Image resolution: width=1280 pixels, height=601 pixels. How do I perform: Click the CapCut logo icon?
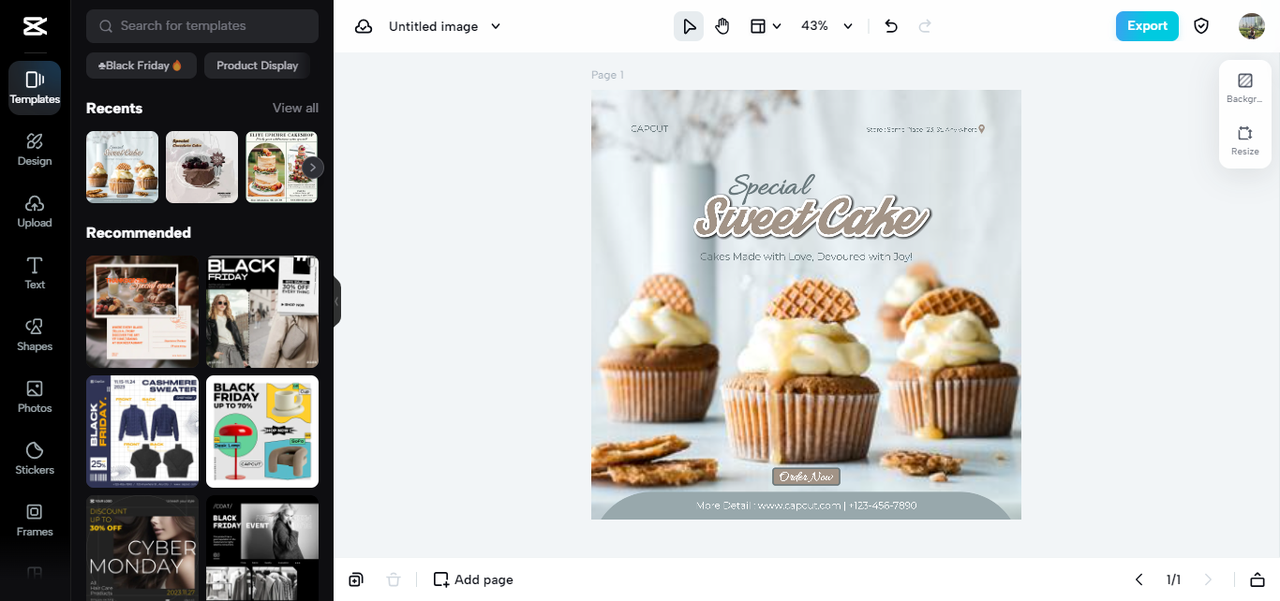coord(34,26)
